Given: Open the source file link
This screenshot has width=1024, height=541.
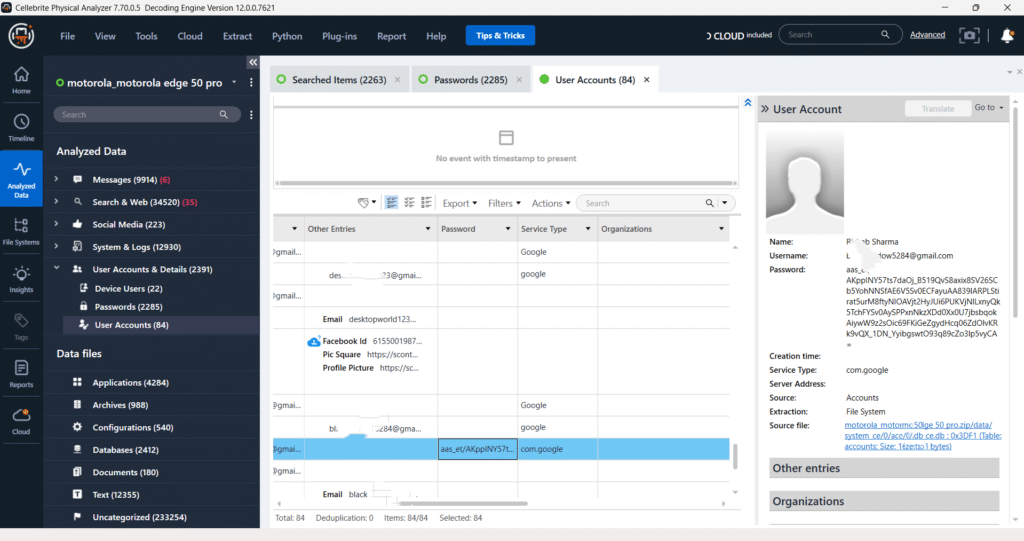Looking at the screenshot, I should [922, 436].
